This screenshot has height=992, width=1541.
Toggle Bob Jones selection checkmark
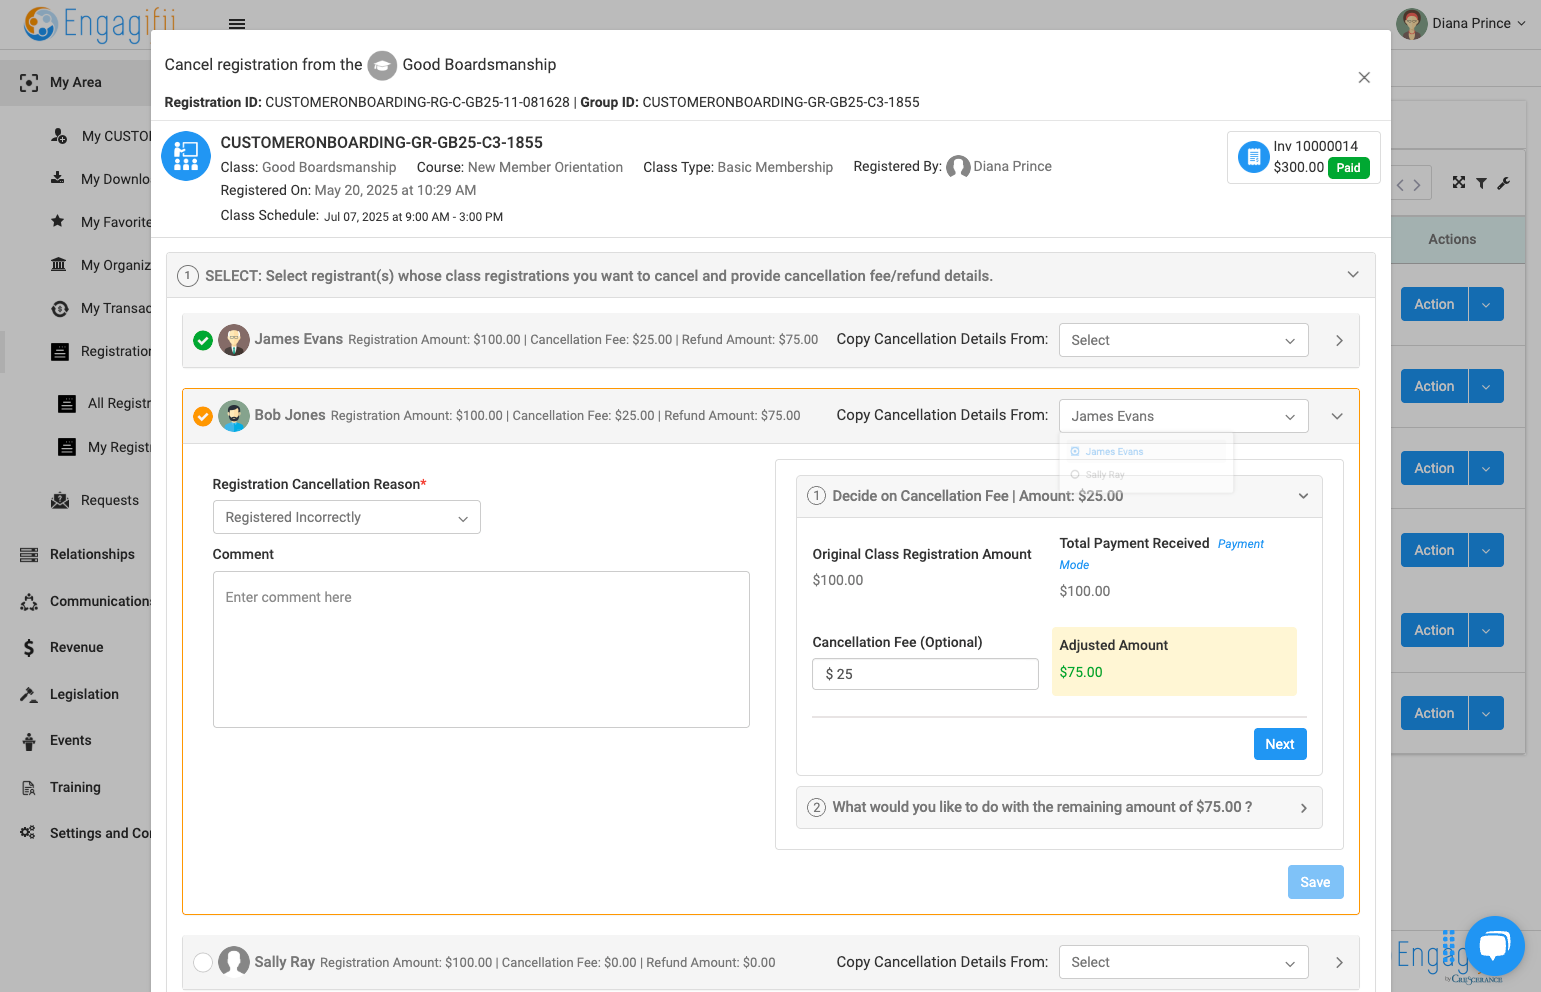[x=203, y=416]
